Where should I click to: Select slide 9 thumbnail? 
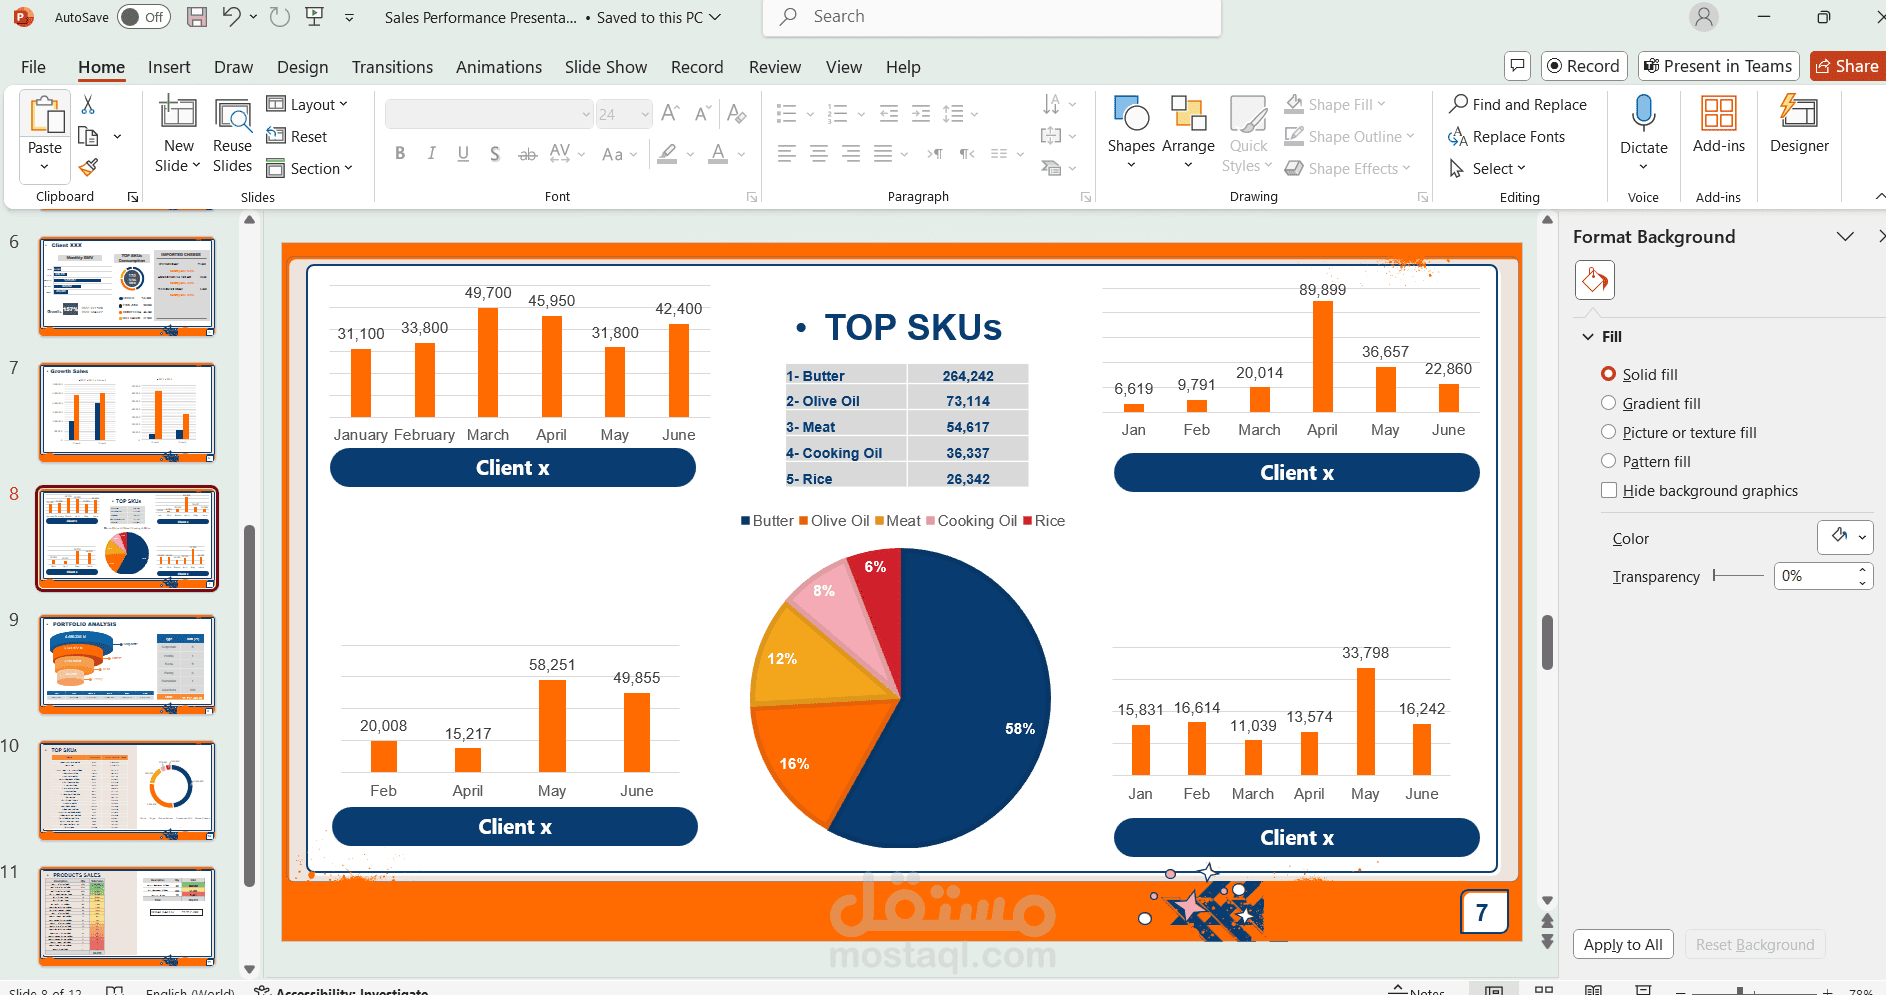(127, 664)
